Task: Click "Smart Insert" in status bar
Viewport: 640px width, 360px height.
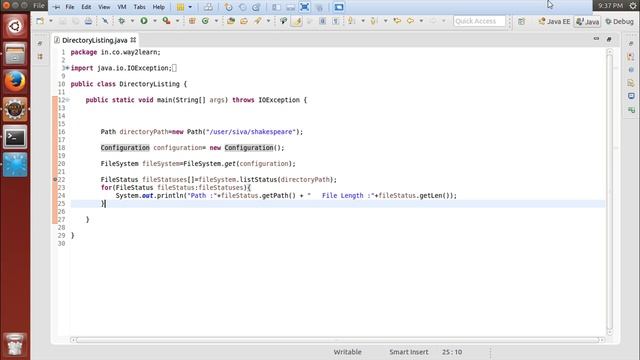Action: [409, 352]
